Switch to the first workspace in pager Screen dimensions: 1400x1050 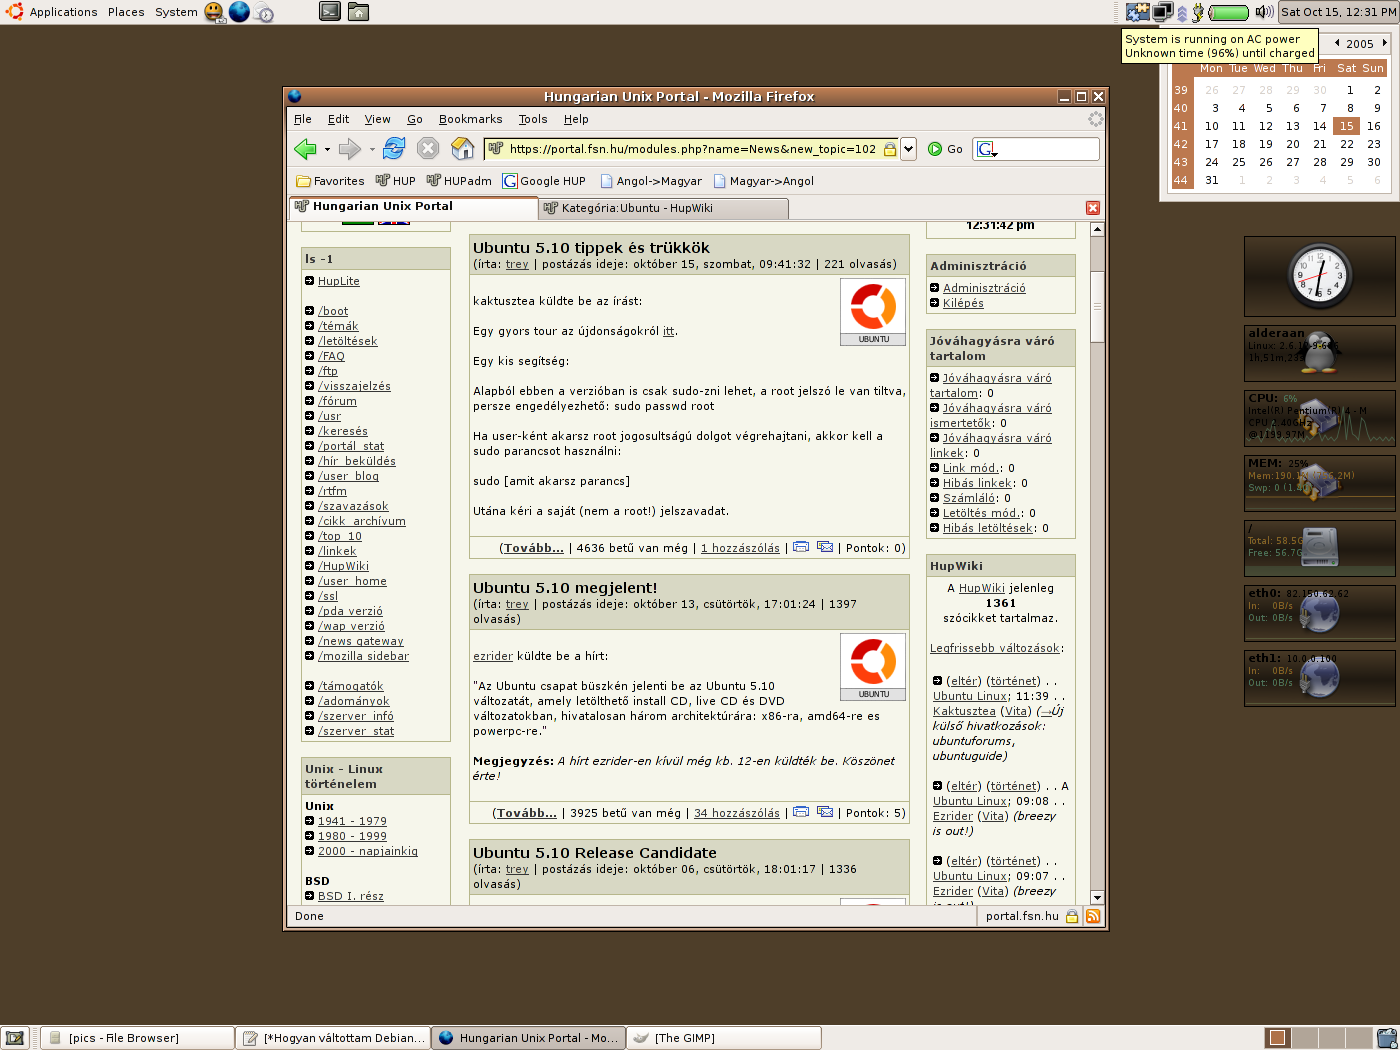(1277, 1038)
